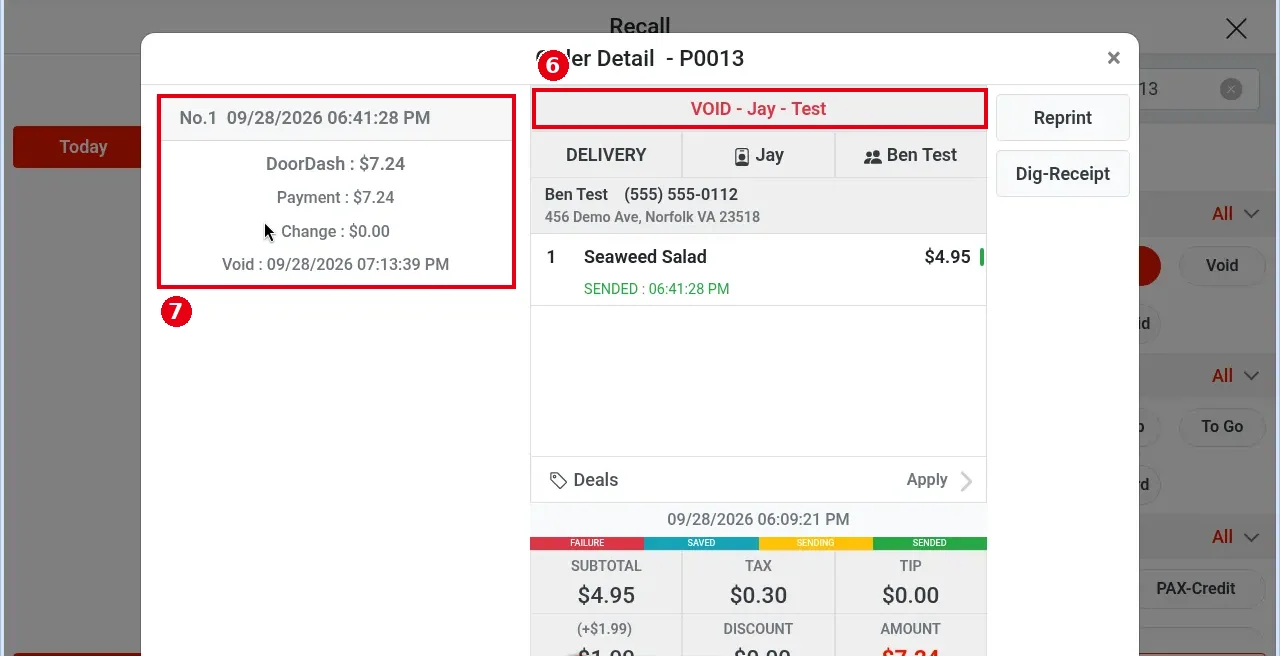
Task: Click the $4.95 price of Seaweed Salad
Action: tap(947, 257)
